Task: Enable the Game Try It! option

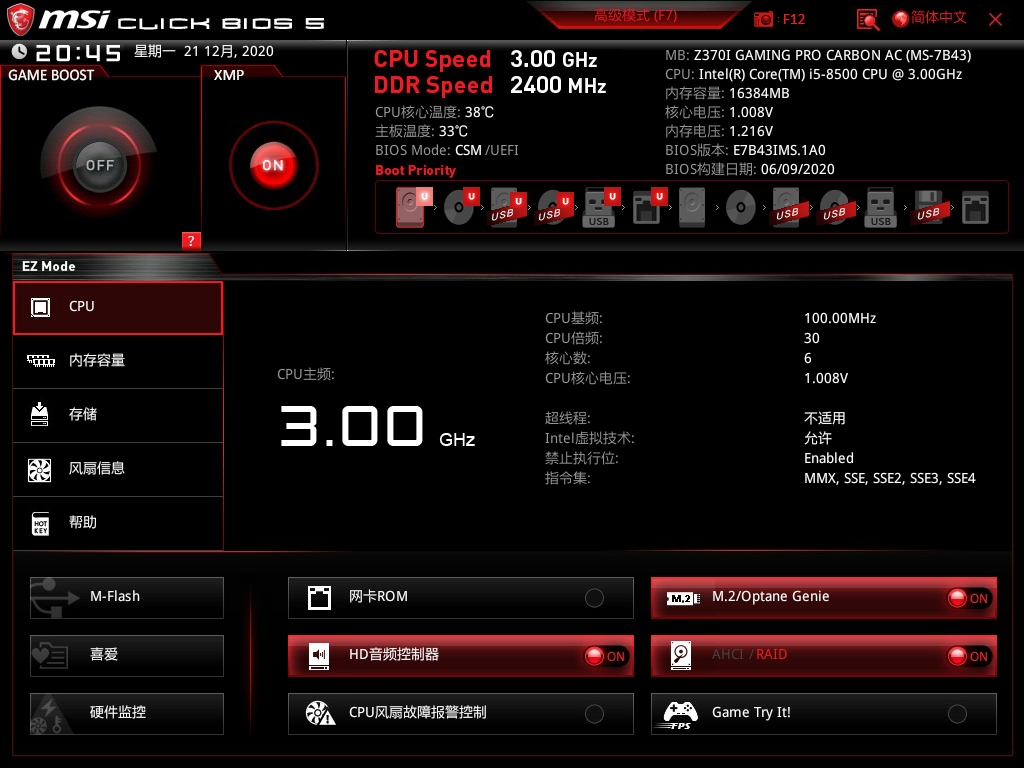Action: point(824,714)
